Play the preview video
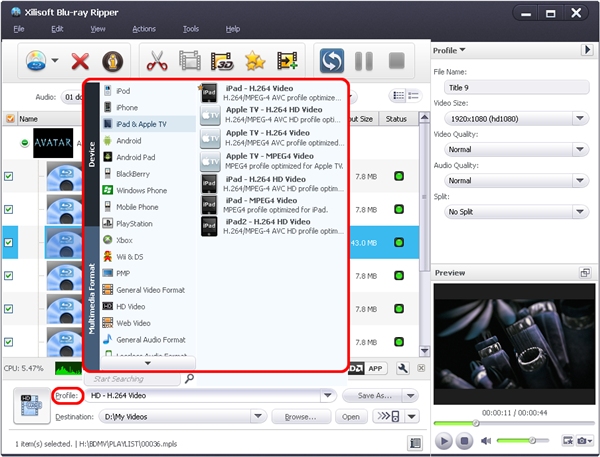The image size is (600, 457). pos(444,441)
